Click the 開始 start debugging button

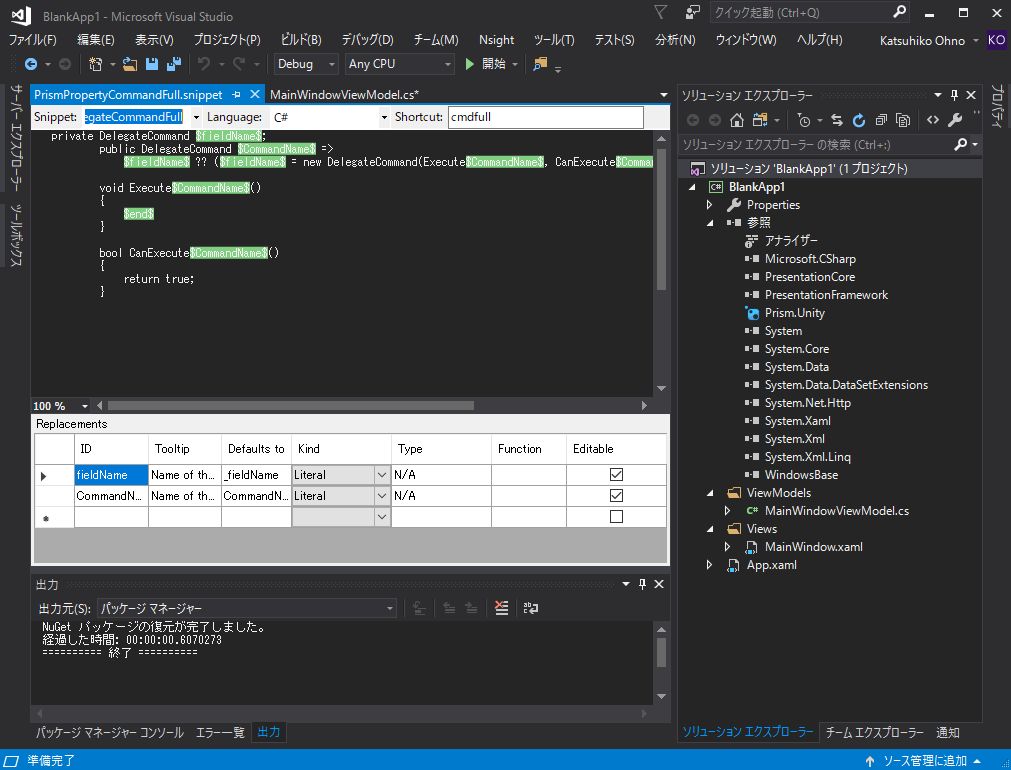[x=486, y=64]
